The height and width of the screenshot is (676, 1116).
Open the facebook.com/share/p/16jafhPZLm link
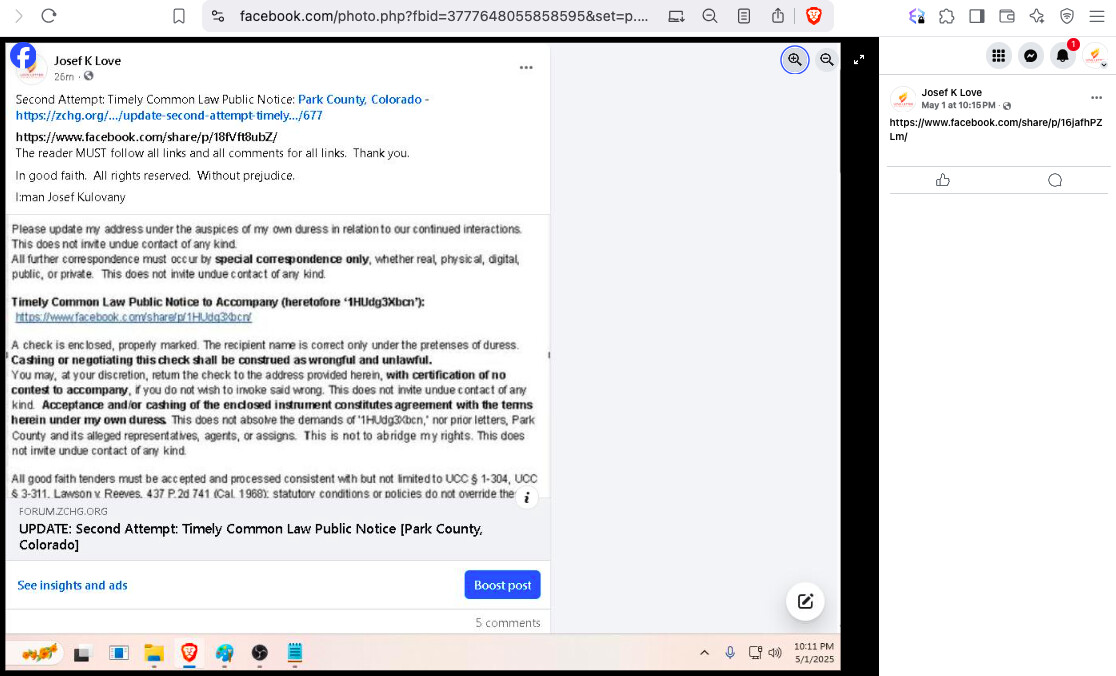click(x=996, y=129)
